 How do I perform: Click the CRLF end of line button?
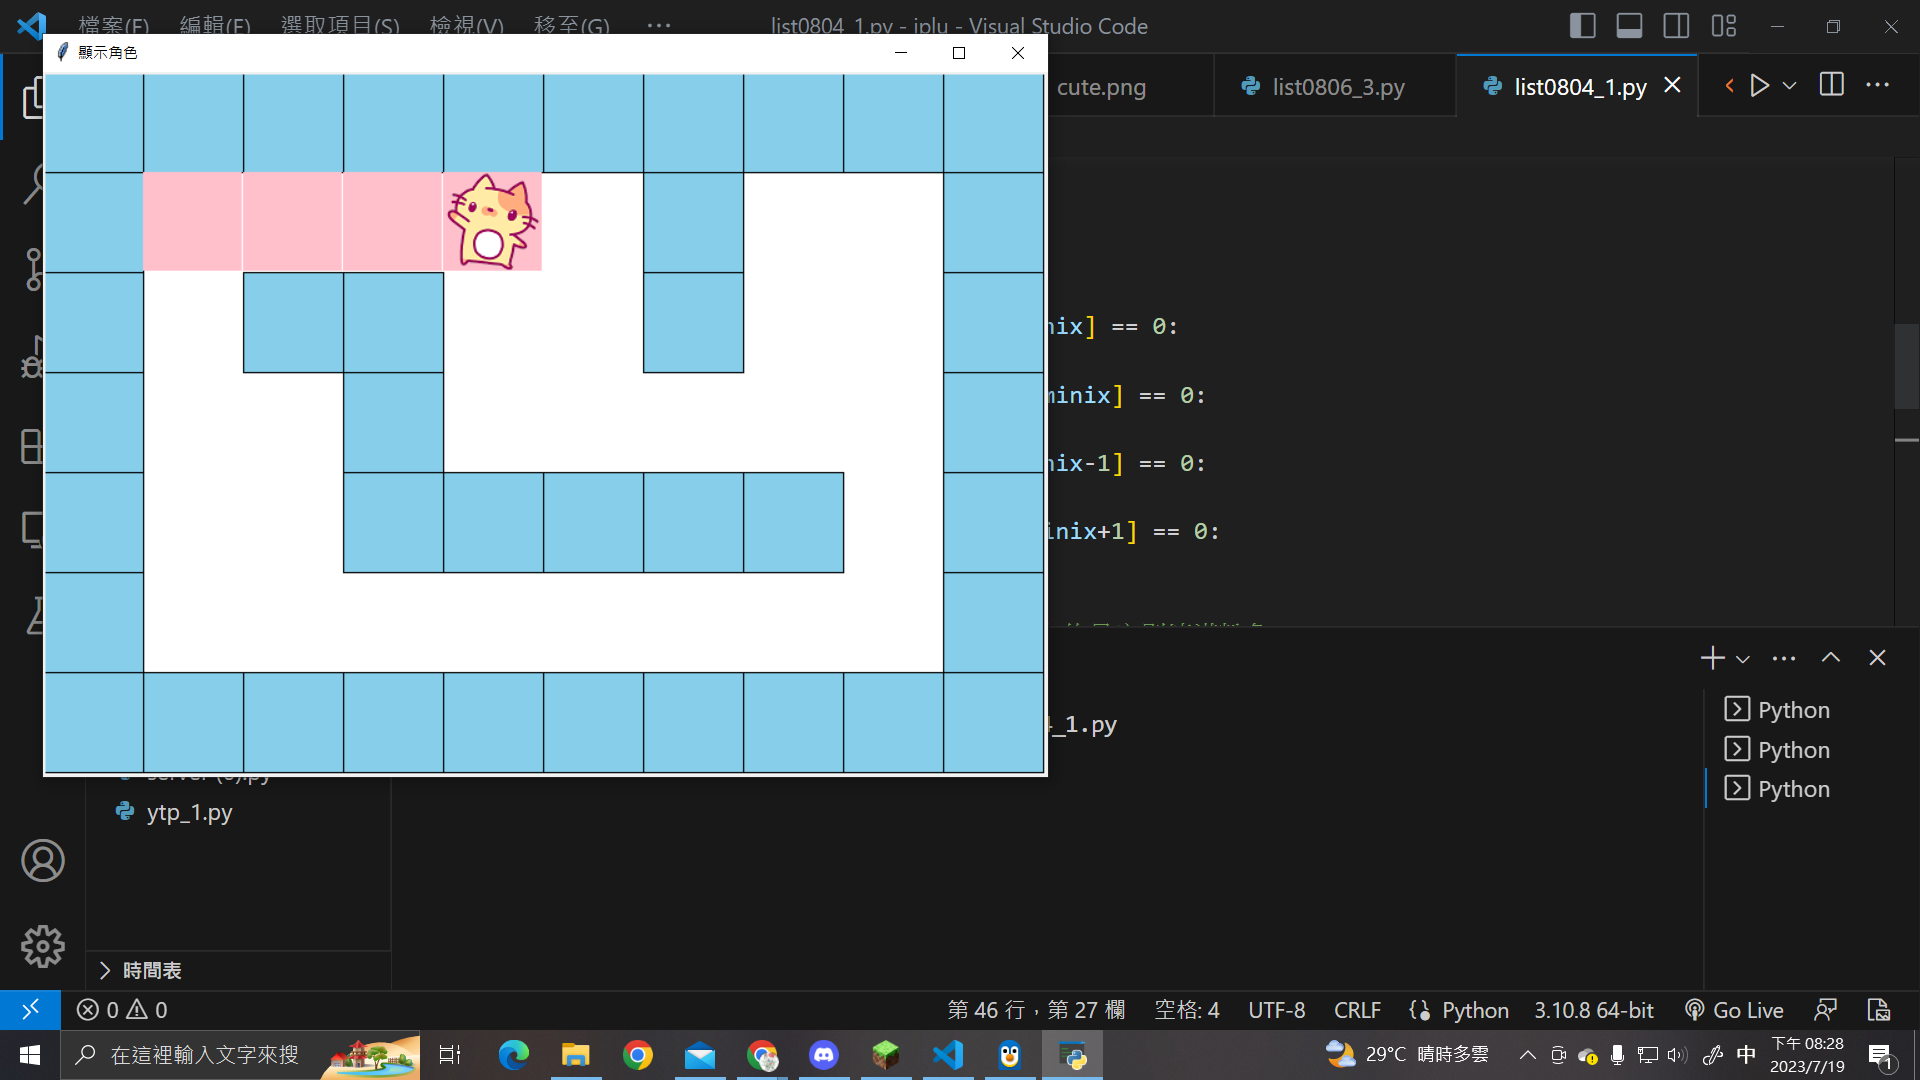(x=1356, y=1010)
